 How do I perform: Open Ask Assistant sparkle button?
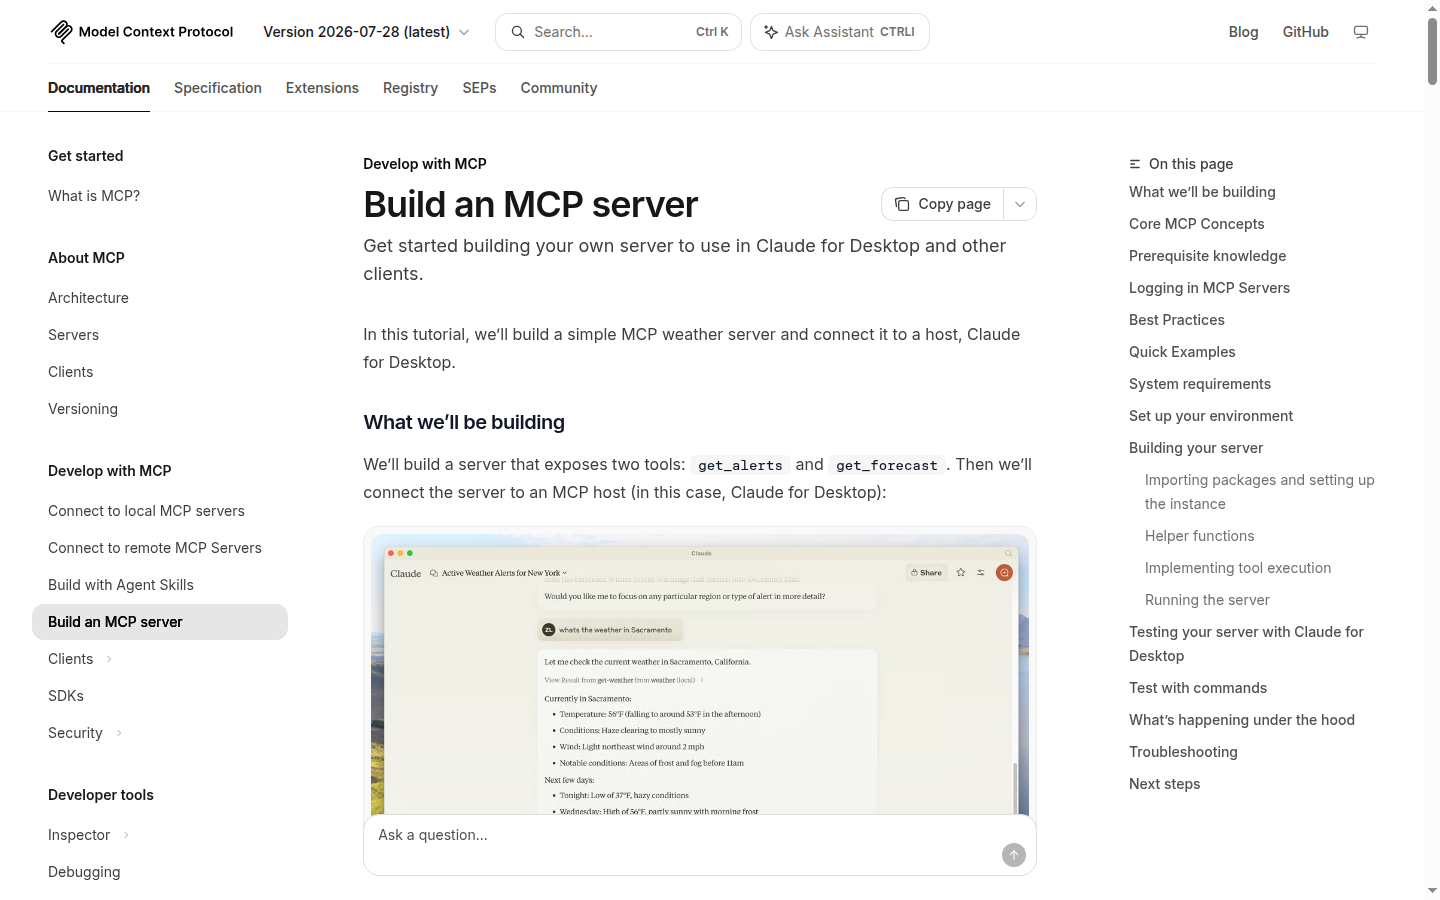click(x=839, y=32)
